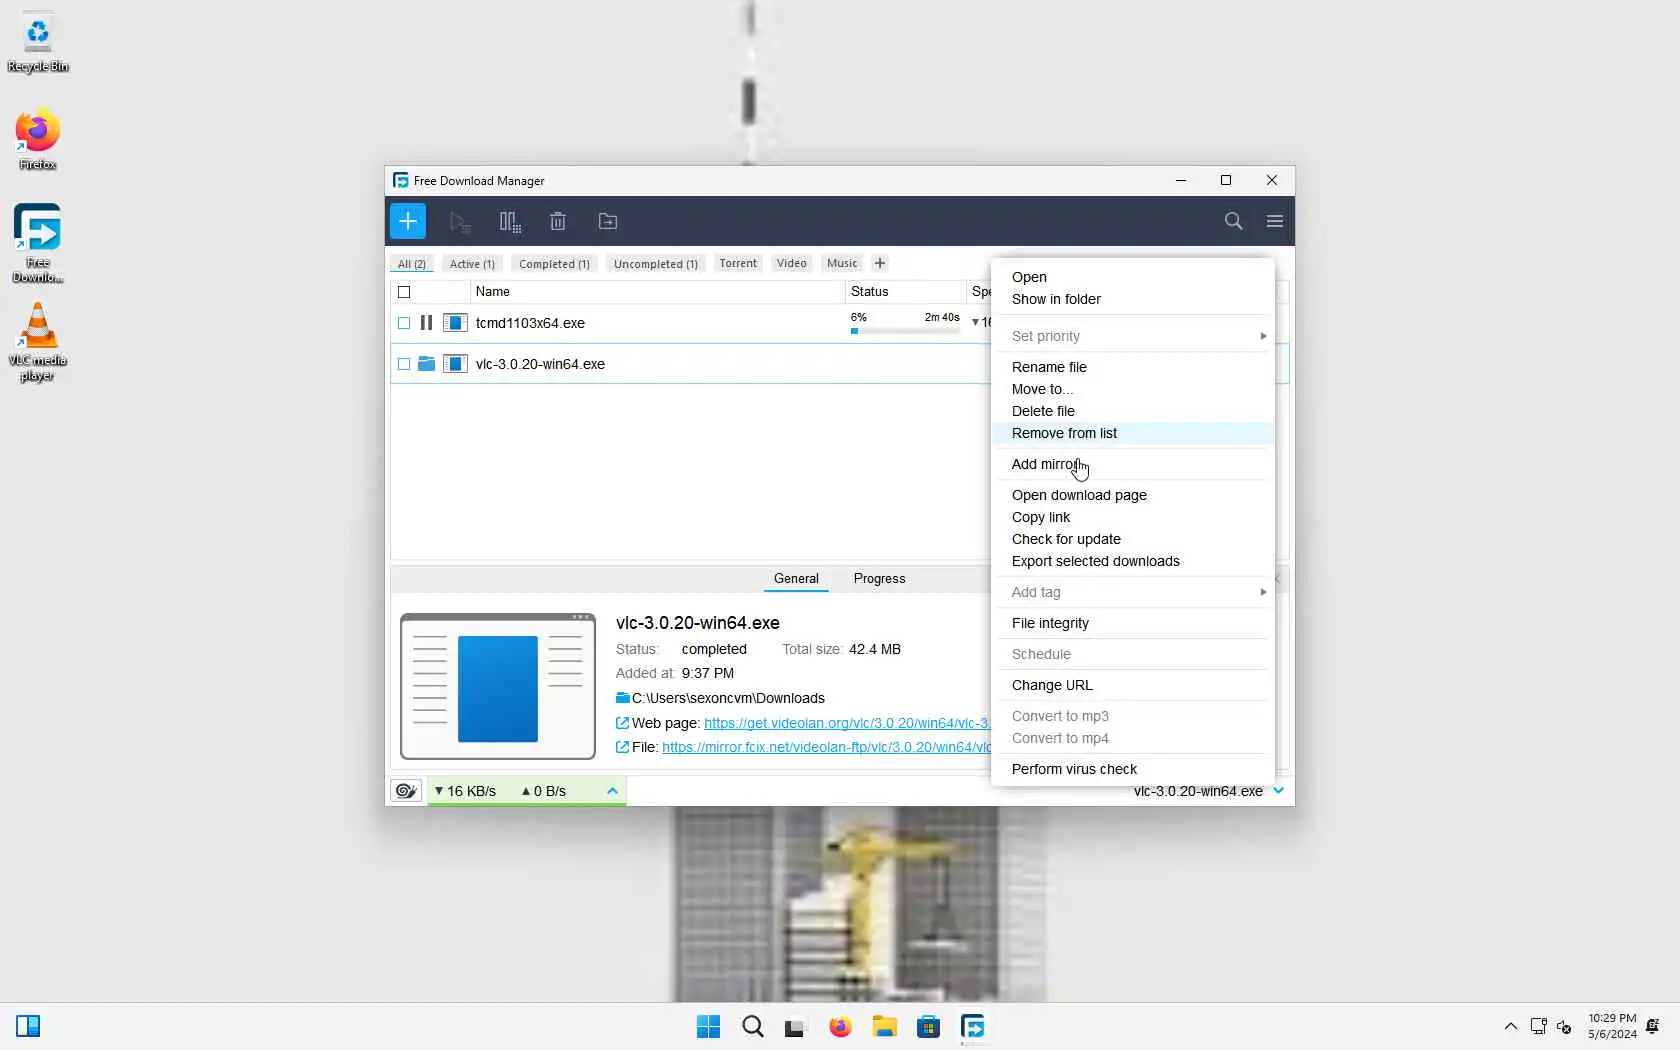Select File integrity in the context menu
Screen dimensions: 1680x1050
click(1133, 623)
